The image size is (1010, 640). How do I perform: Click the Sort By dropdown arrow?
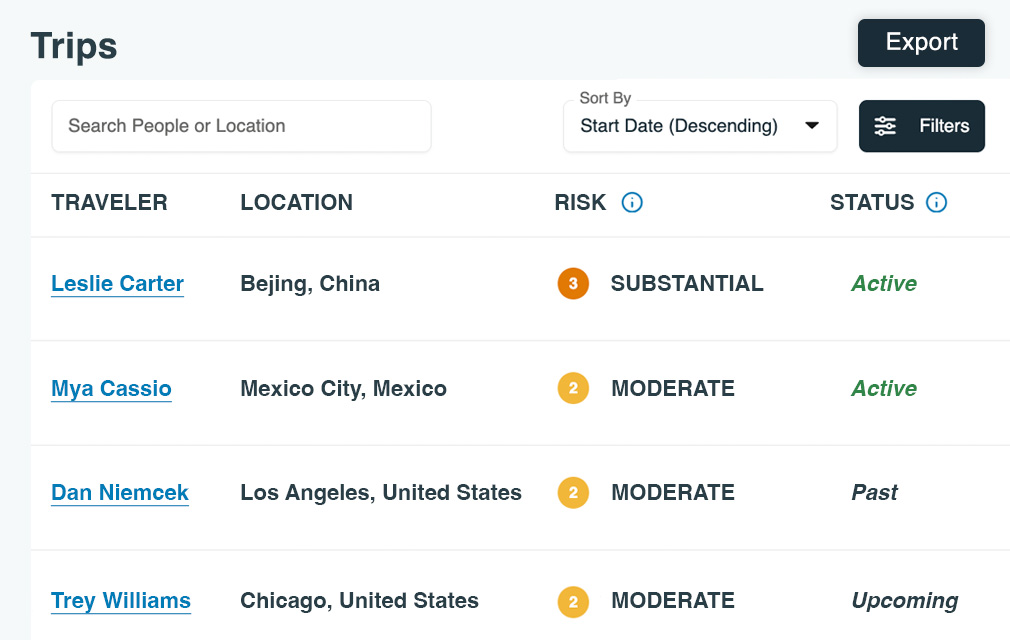point(812,126)
